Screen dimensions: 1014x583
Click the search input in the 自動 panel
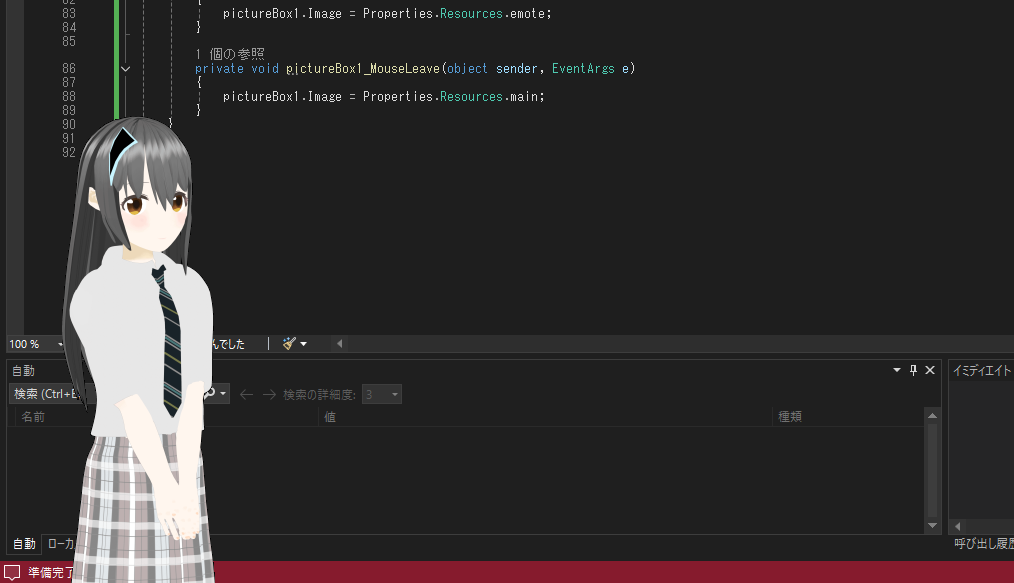[50, 394]
